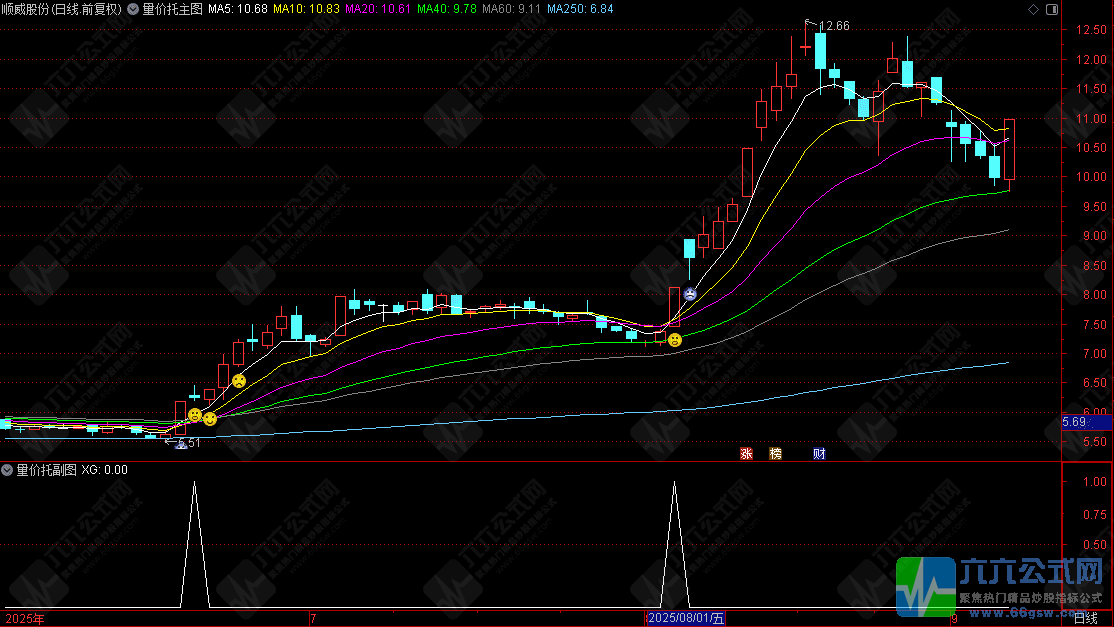Viewport: 1114px width, 627px height.
Task: Click the 量价托副图 sub-chart indicator name
Action: [46, 470]
